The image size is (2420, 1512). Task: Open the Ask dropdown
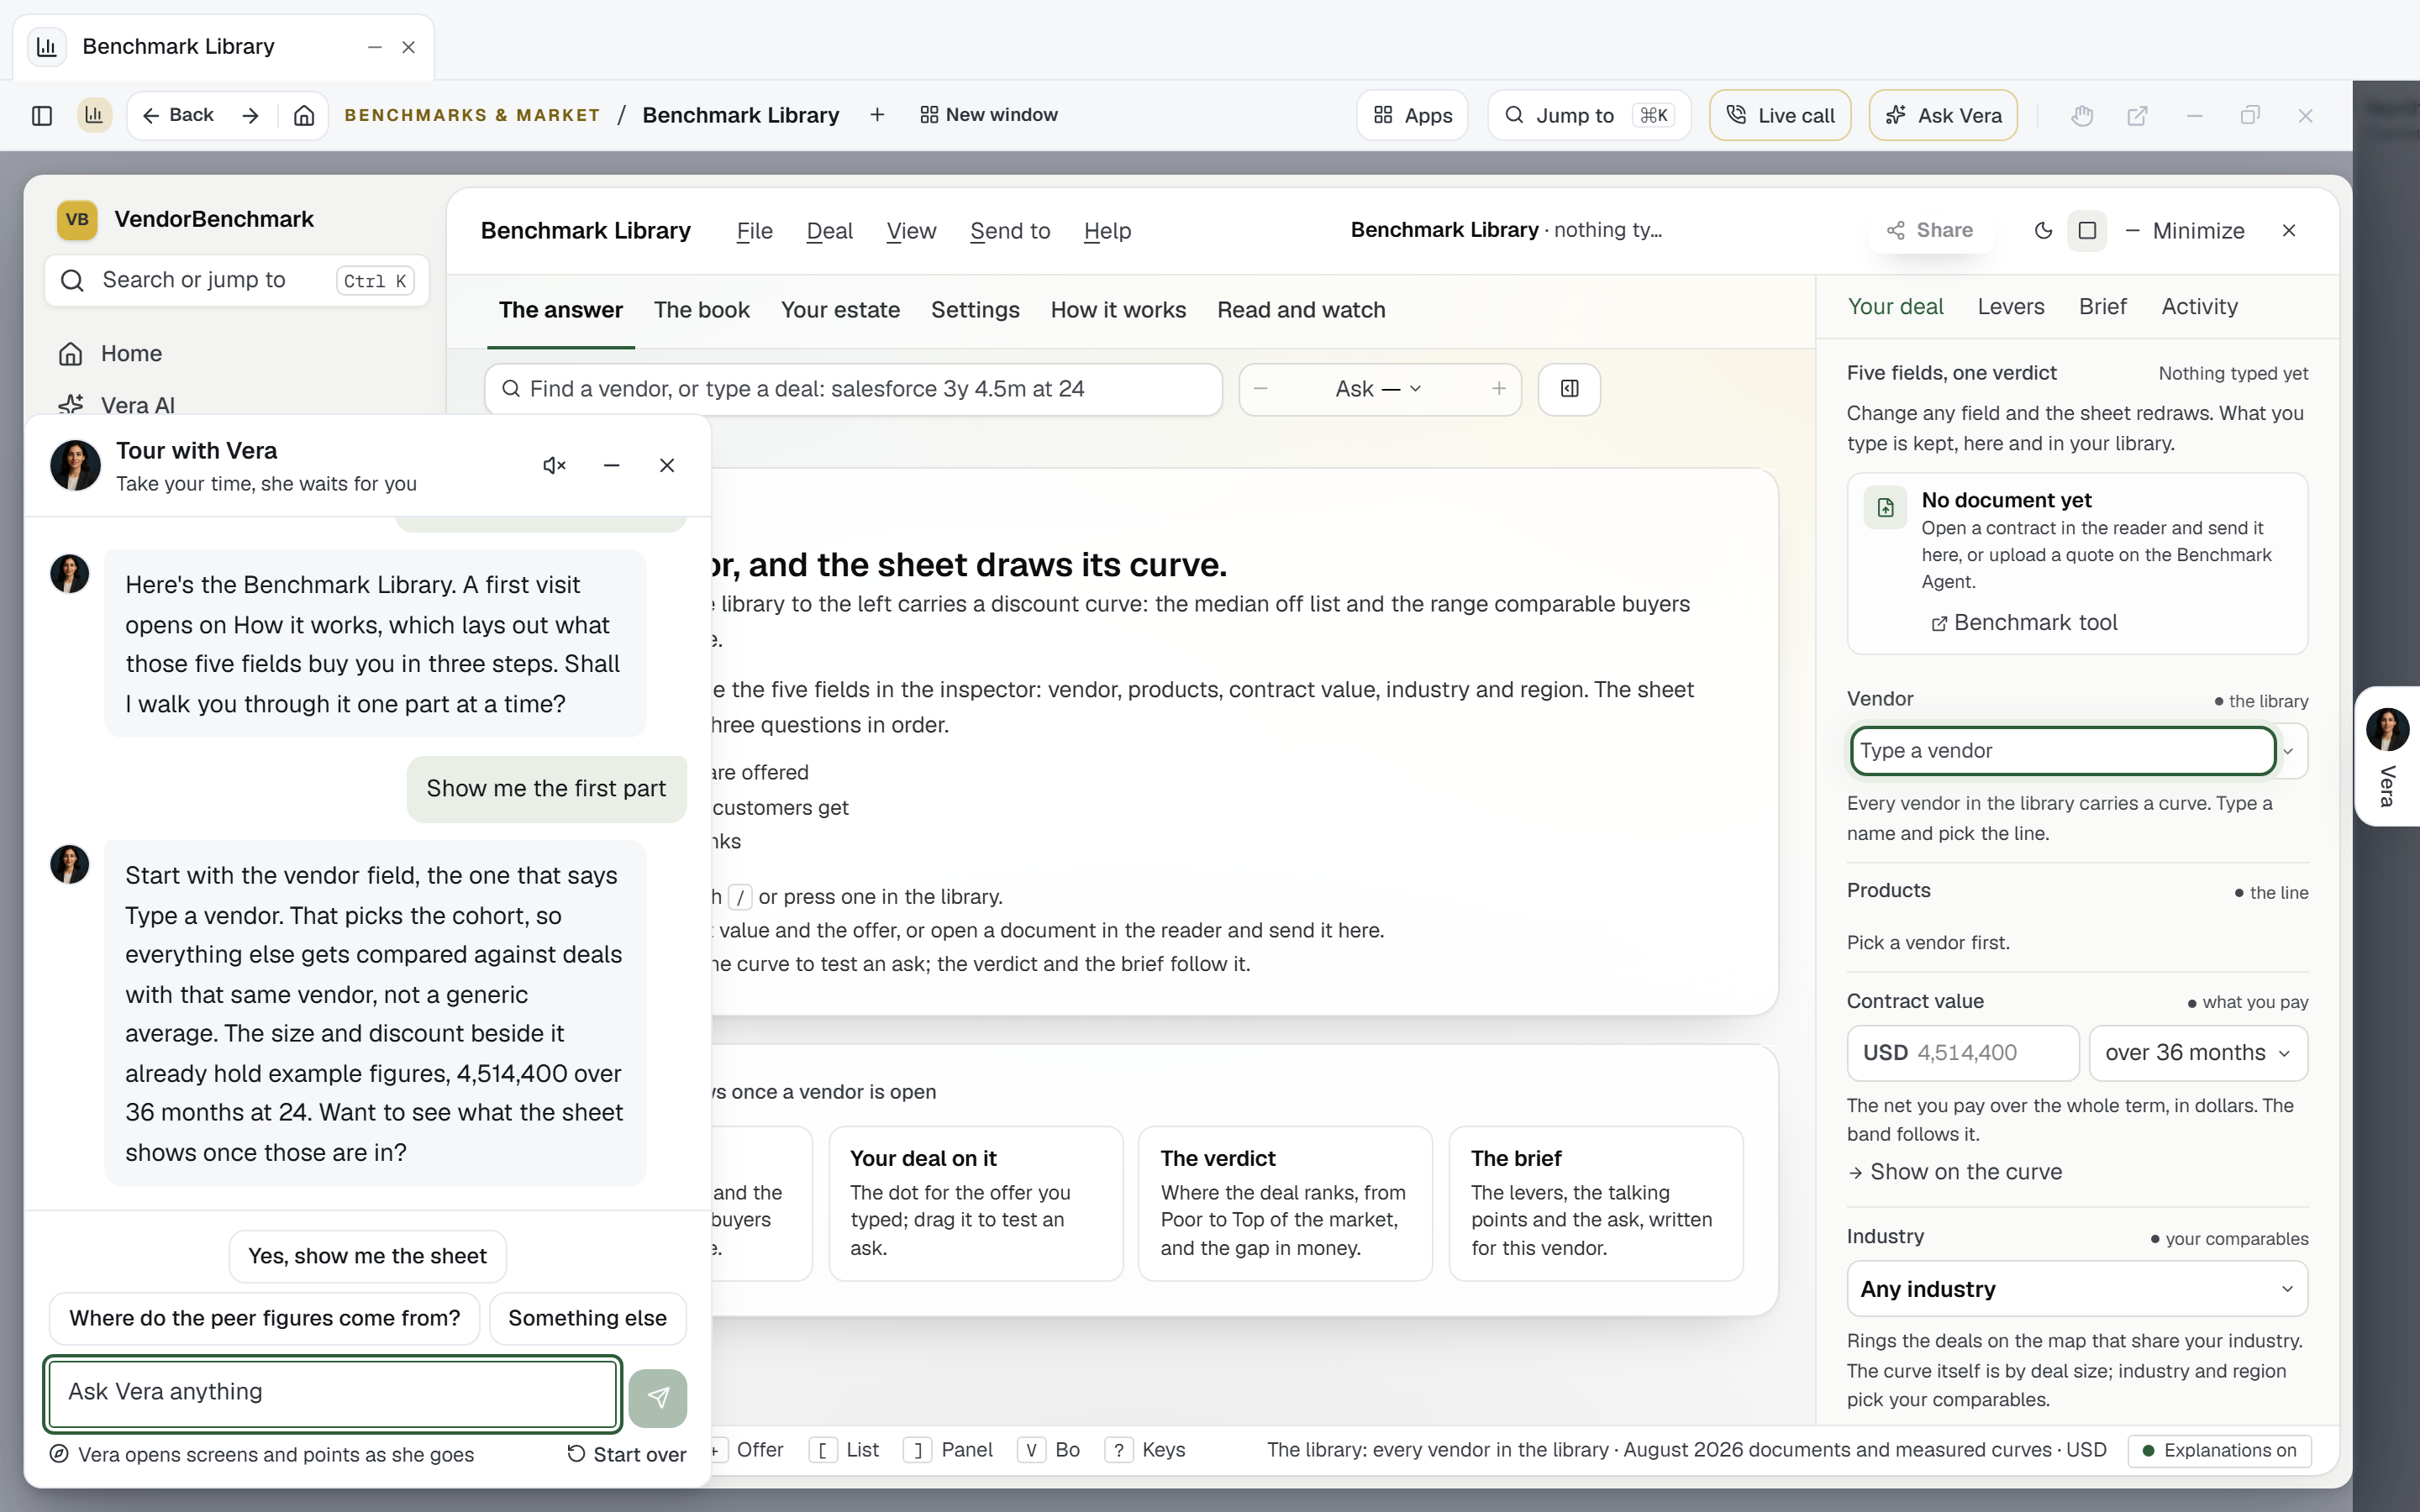(1378, 389)
